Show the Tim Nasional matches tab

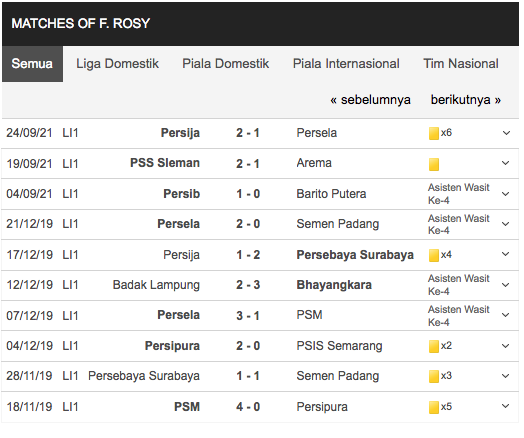tap(461, 64)
